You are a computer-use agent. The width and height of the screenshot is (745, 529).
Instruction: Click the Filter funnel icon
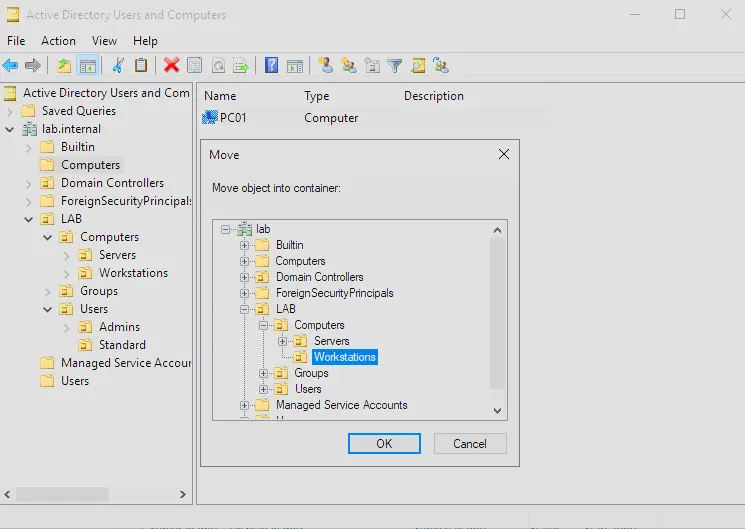pos(395,66)
